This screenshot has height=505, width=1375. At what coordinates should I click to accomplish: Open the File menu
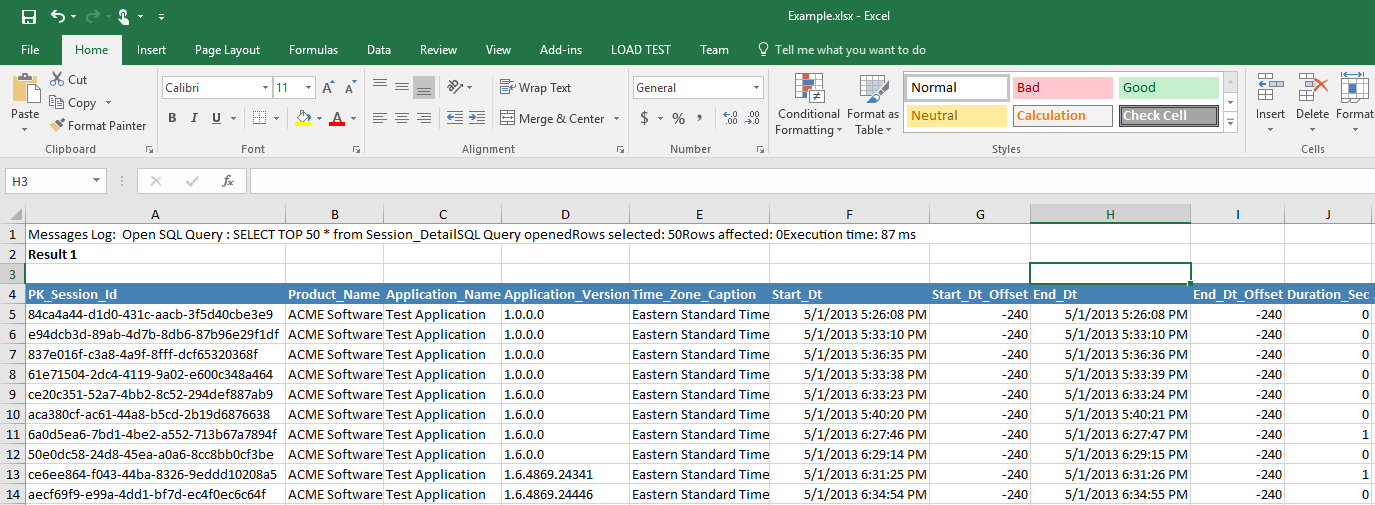click(30, 50)
